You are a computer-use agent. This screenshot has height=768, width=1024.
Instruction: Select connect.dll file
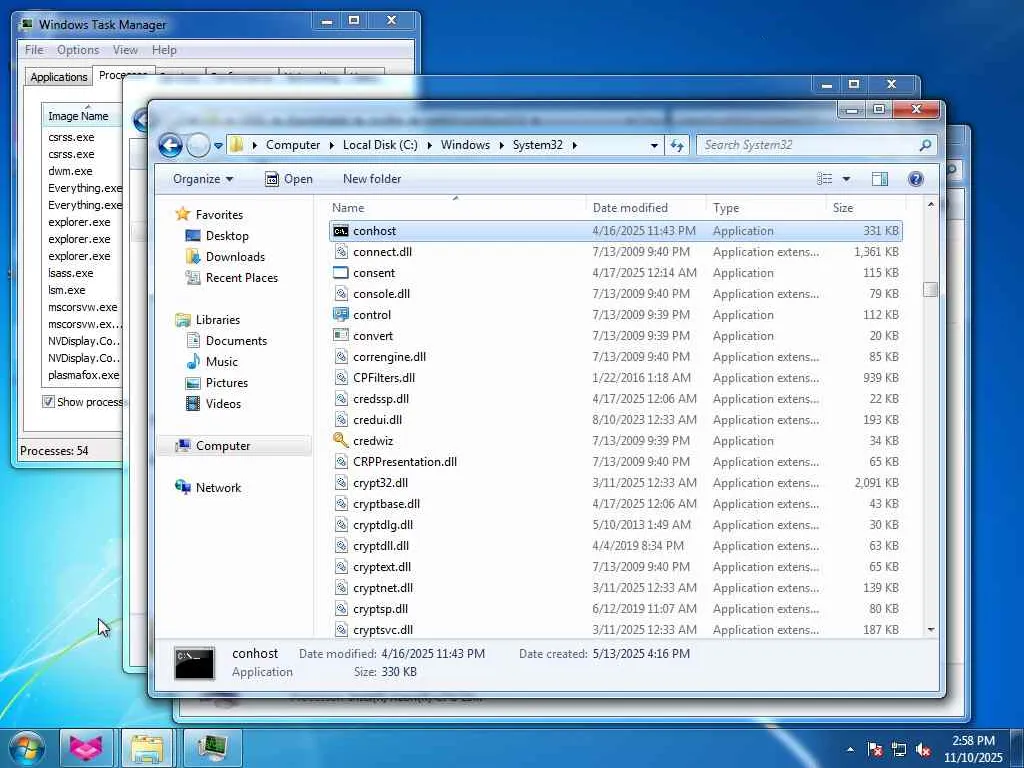click(382, 251)
